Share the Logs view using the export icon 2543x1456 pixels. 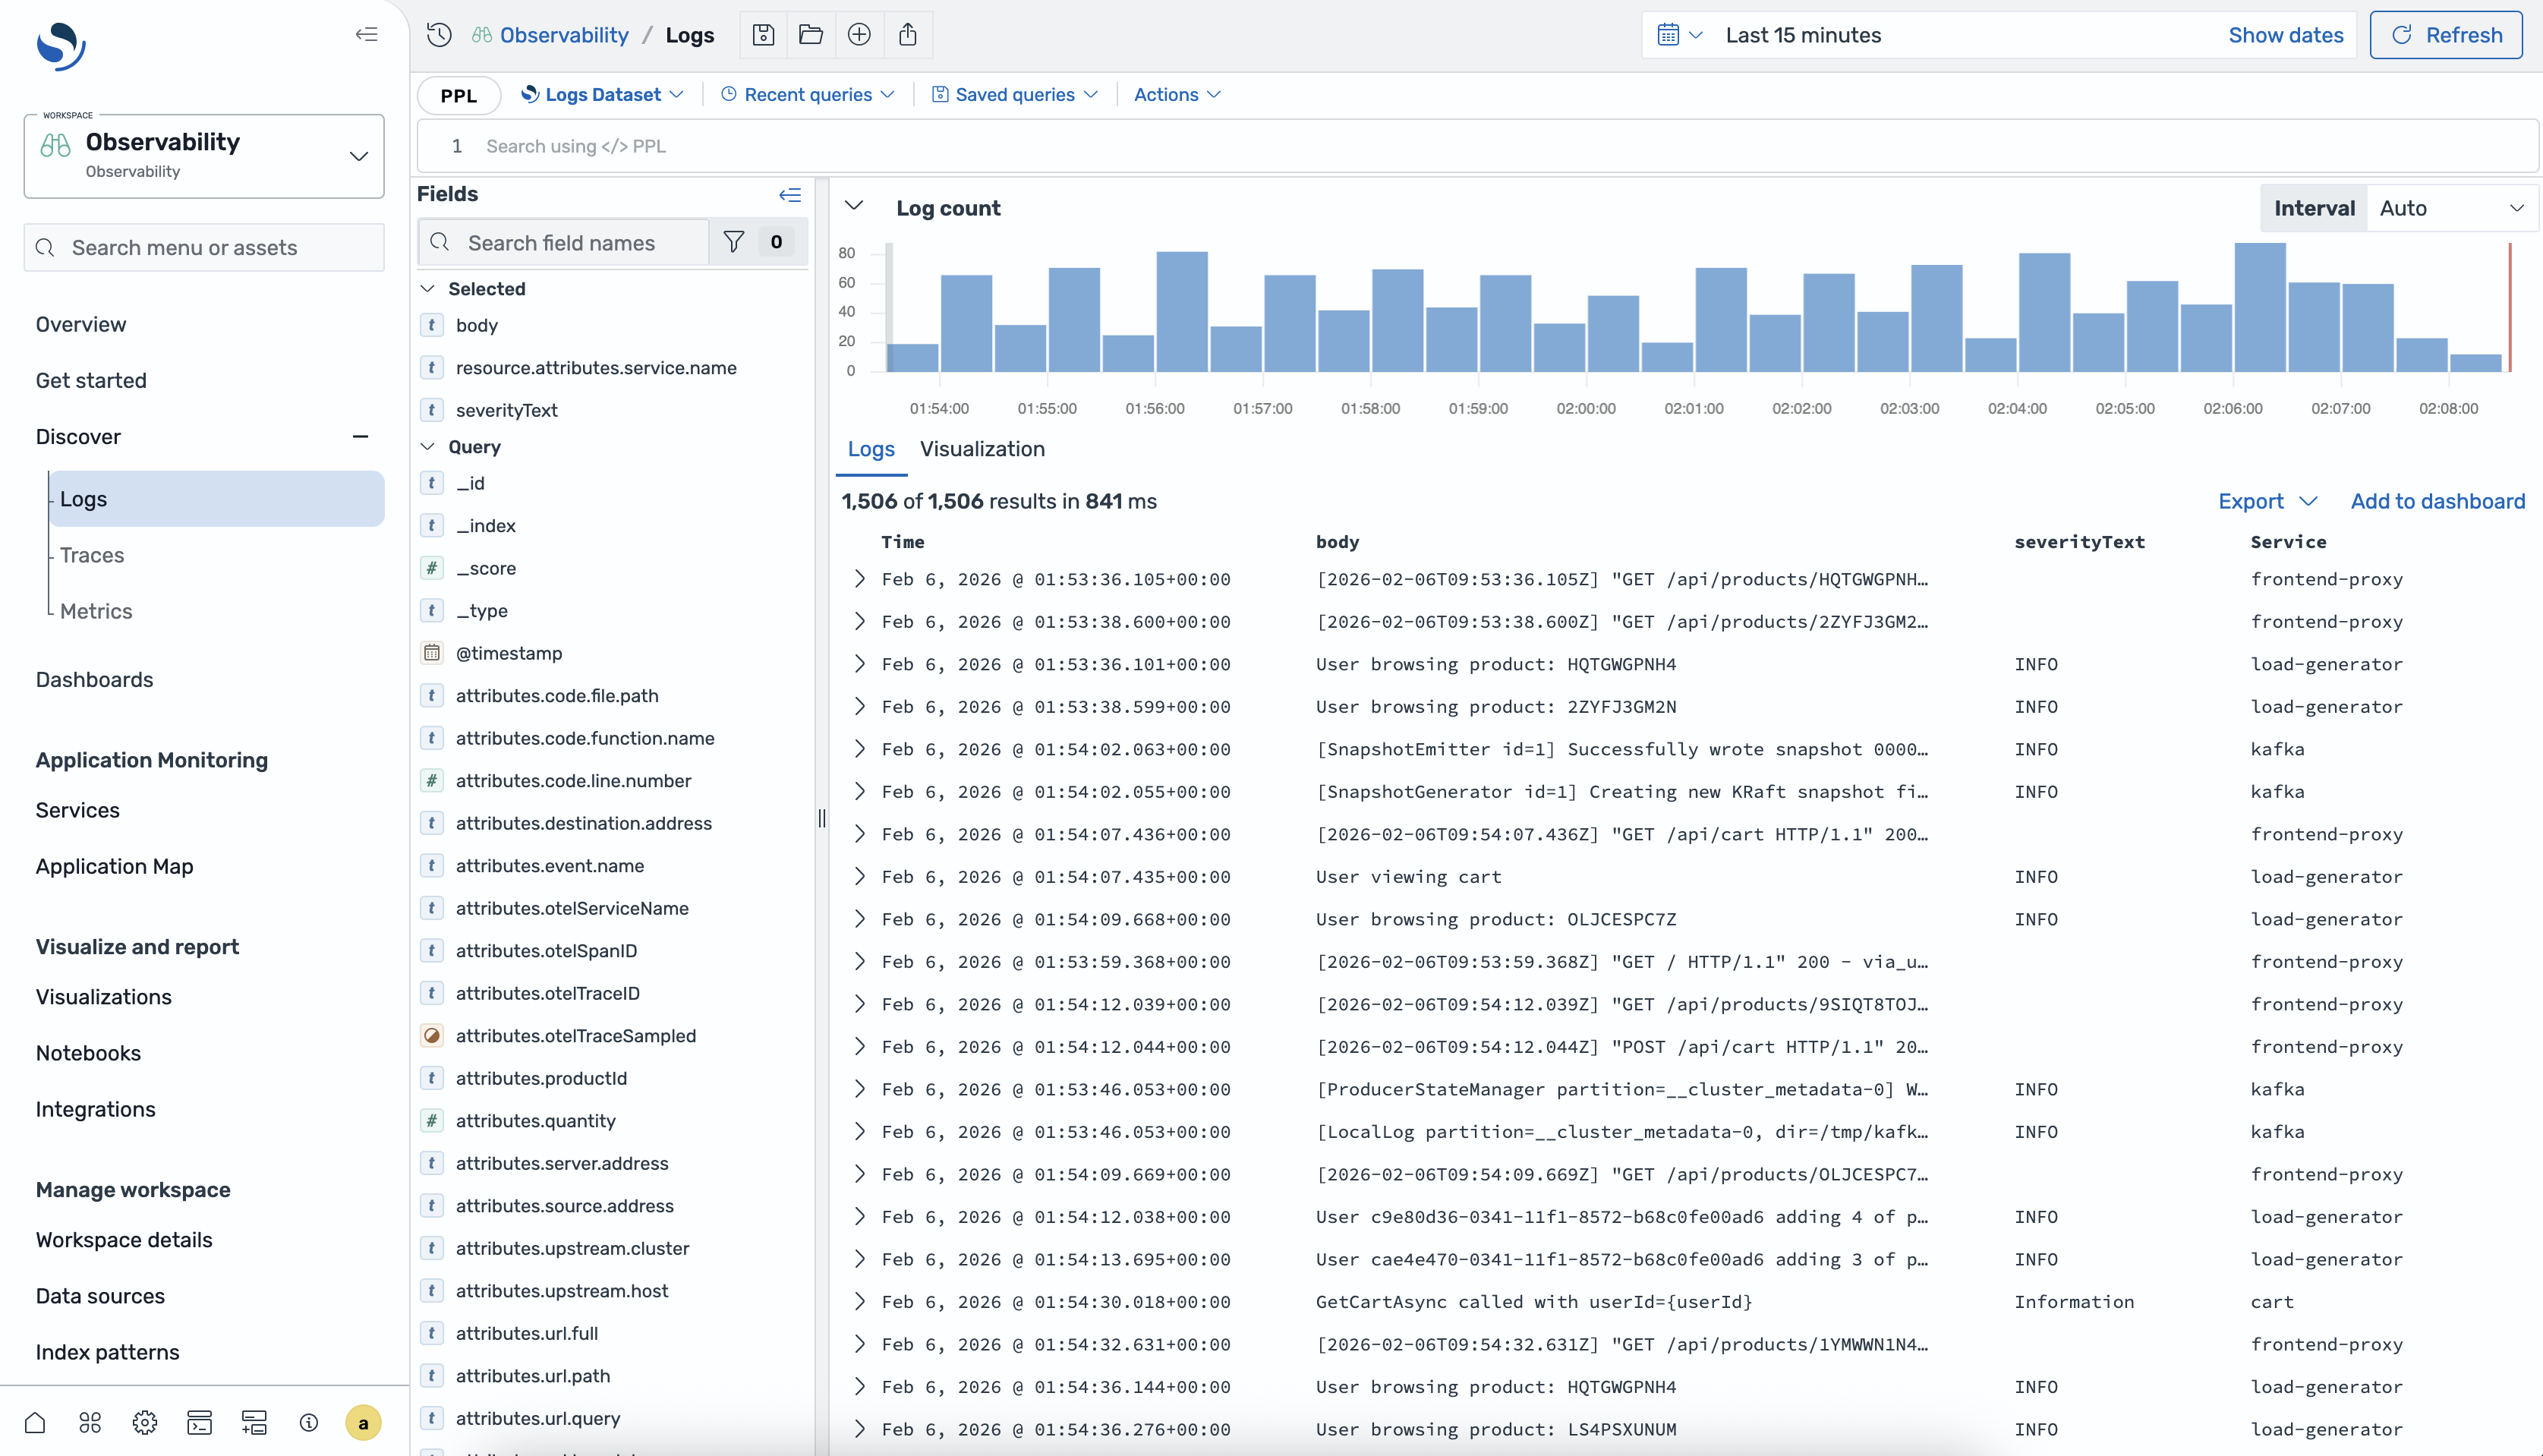[908, 34]
